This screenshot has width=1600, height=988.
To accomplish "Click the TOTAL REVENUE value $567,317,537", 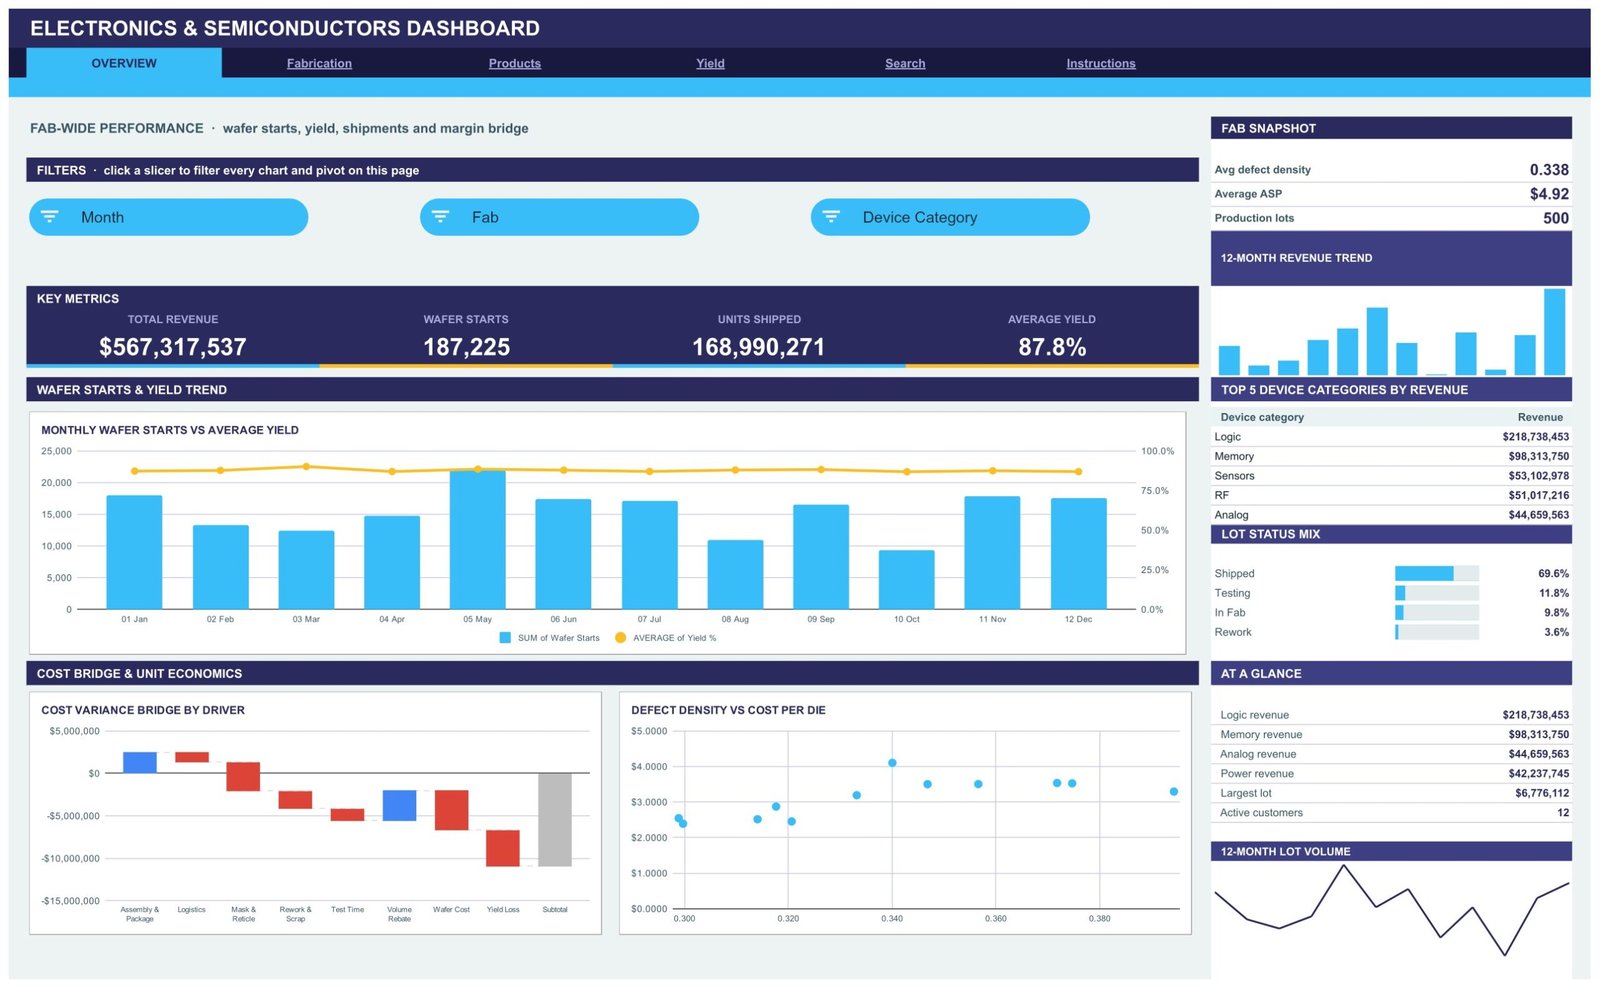I will click(173, 347).
